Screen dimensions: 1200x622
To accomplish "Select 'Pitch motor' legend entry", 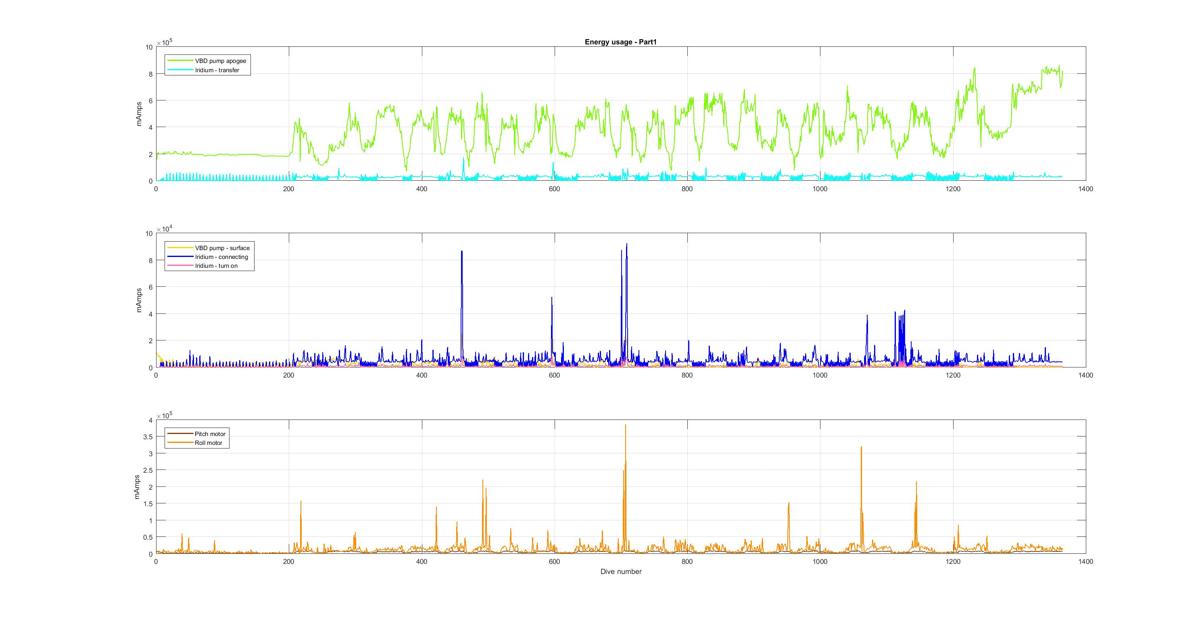I will [x=210, y=433].
